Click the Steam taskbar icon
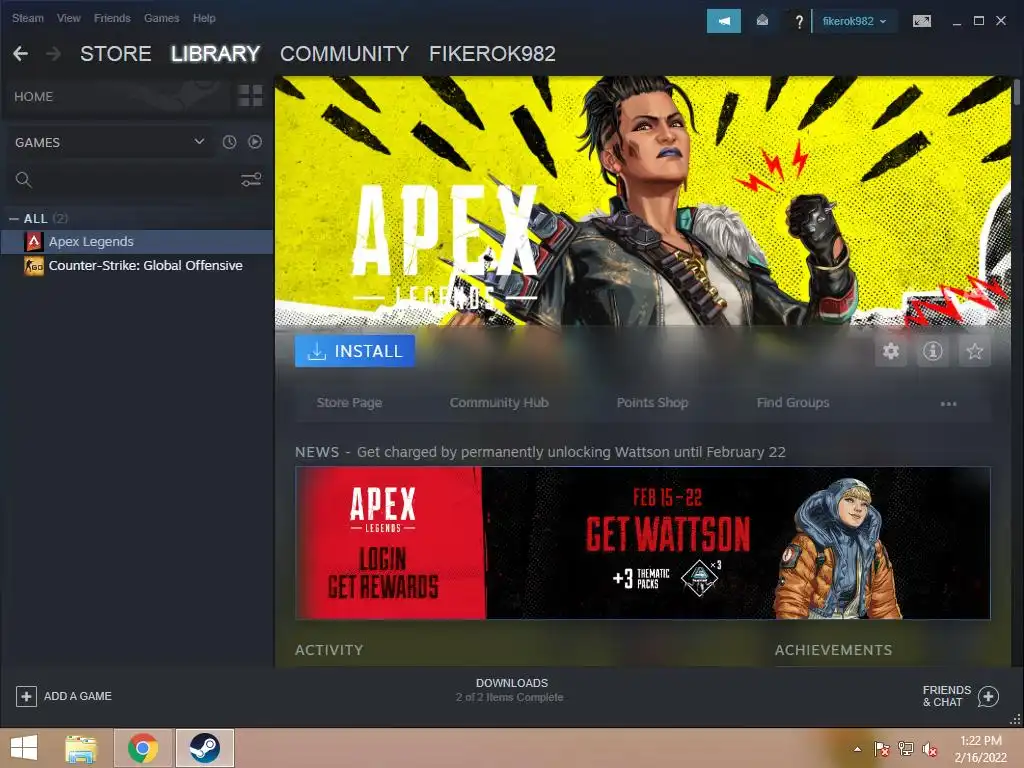This screenshot has width=1024, height=768. pos(204,748)
